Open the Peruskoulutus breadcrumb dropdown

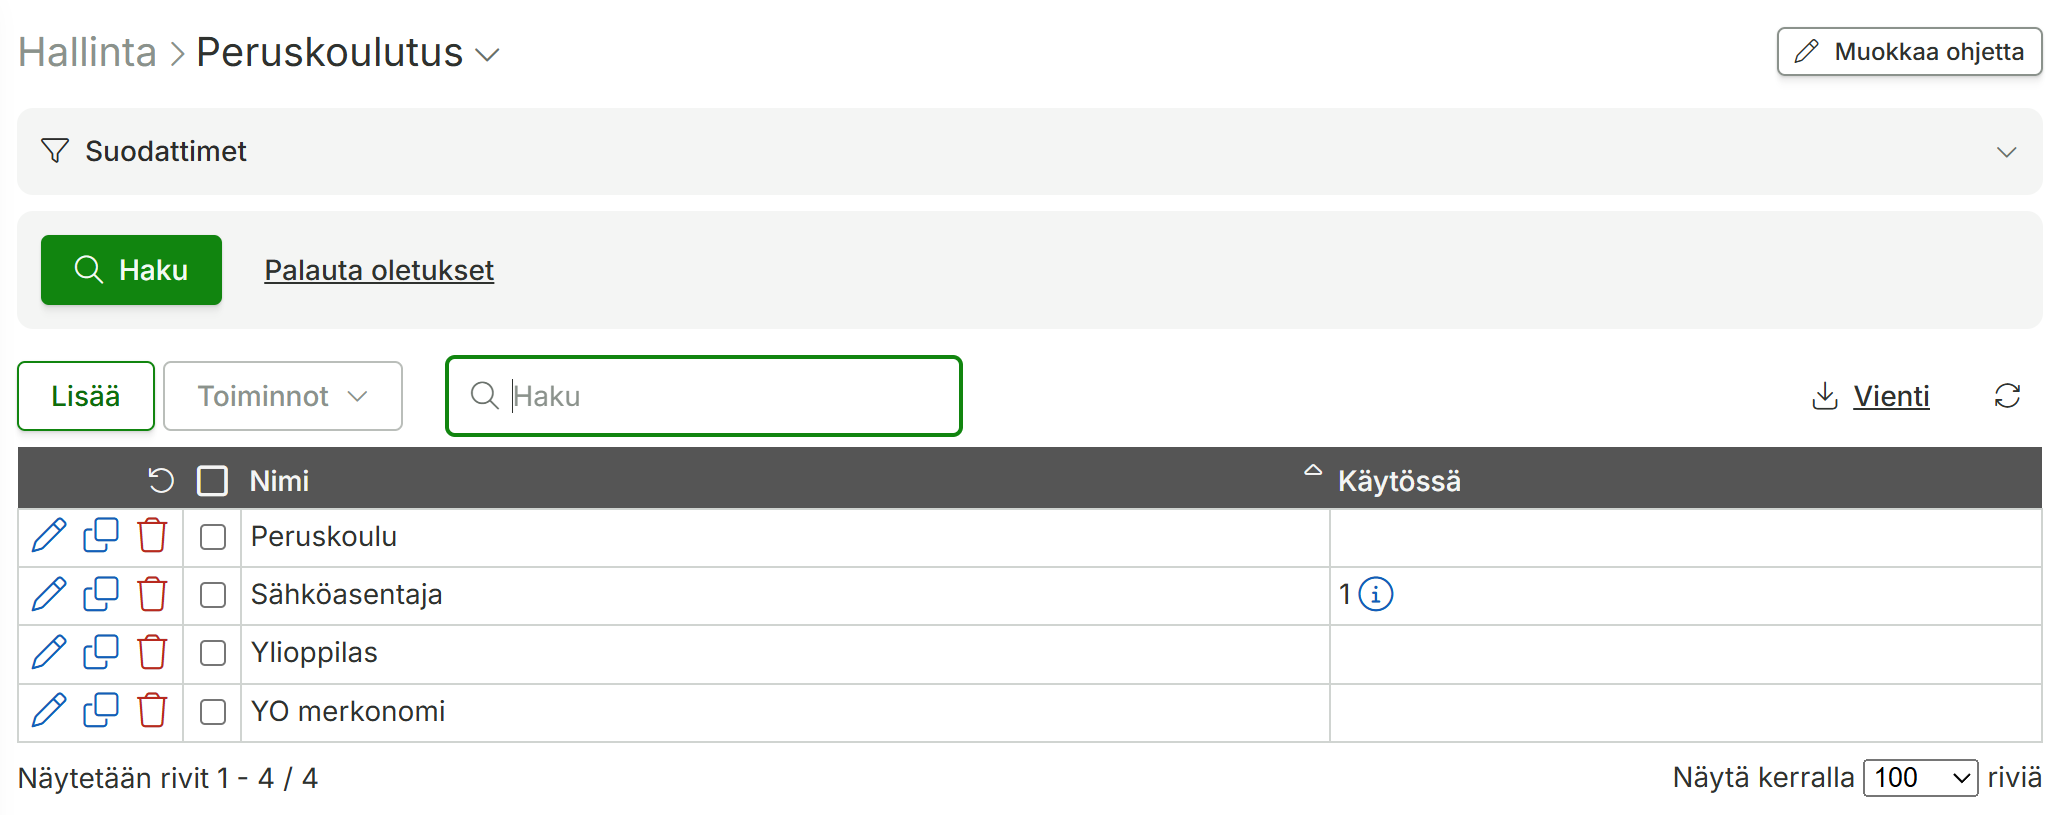(347, 52)
